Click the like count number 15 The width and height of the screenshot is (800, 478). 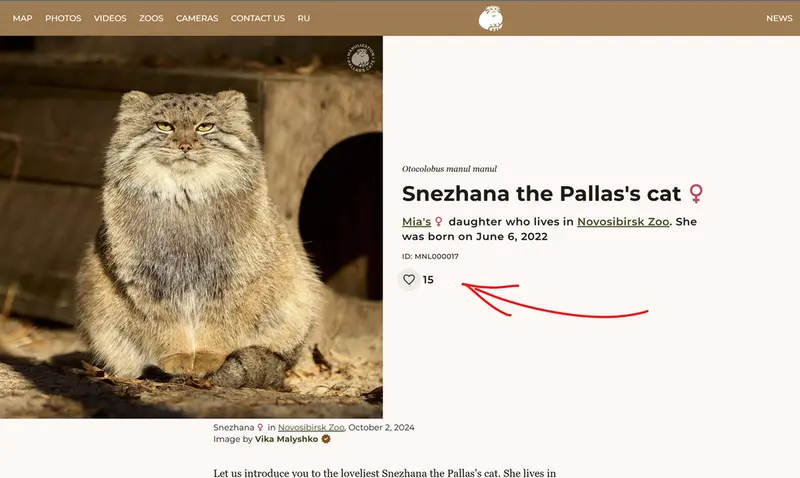(x=428, y=280)
